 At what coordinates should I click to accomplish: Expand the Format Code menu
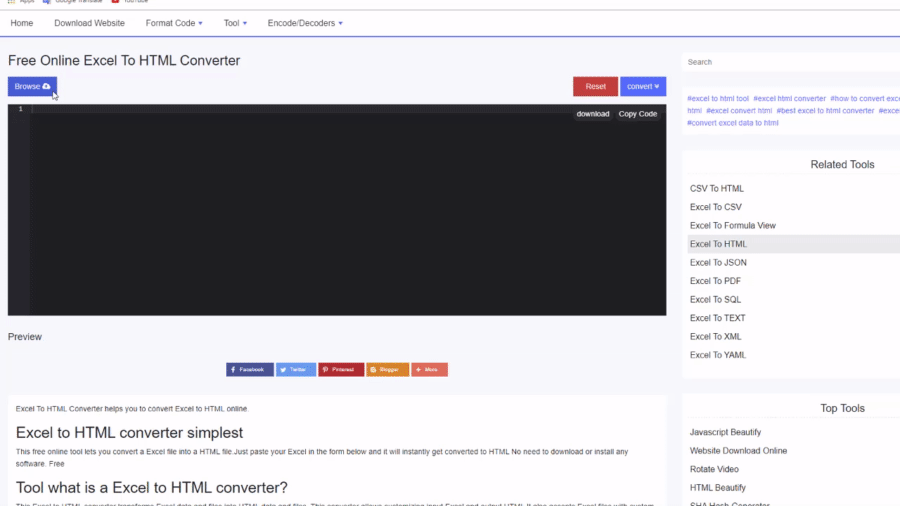(173, 23)
